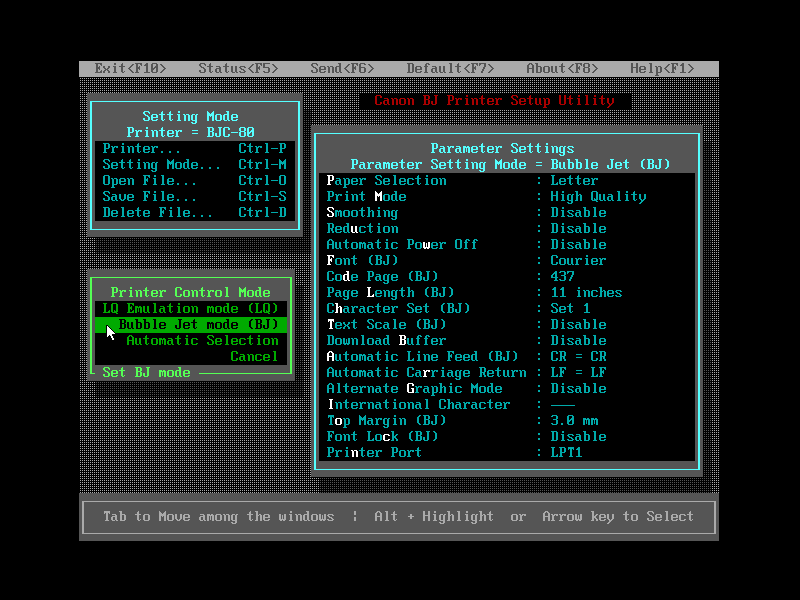
Task: Click the value Letter
Action: [574, 181]
